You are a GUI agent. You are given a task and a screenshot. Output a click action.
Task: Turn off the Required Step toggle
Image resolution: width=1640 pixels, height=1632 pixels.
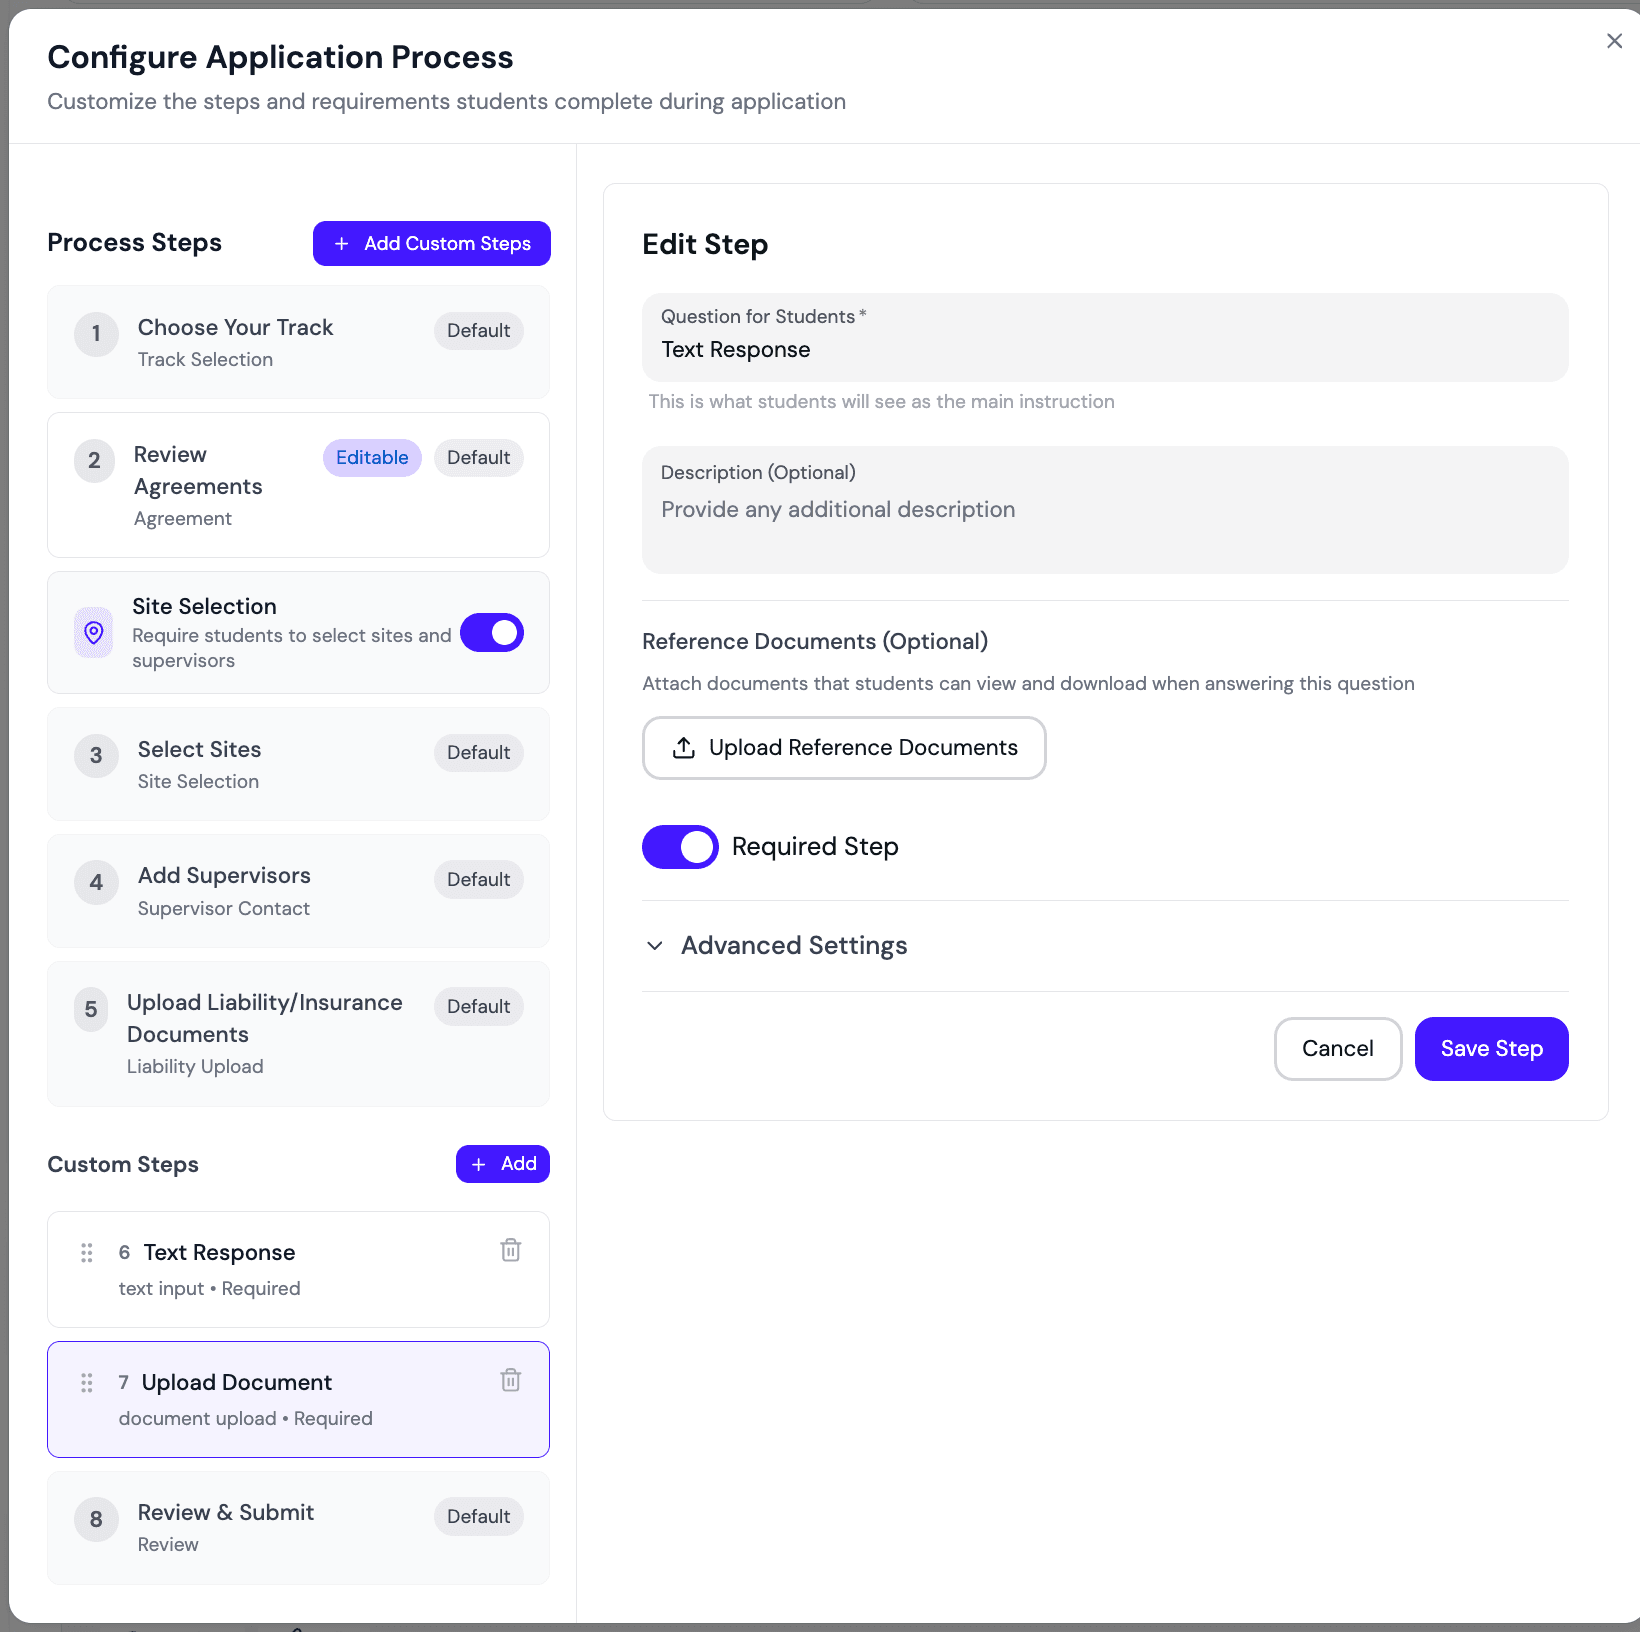(x=680, y=847)
